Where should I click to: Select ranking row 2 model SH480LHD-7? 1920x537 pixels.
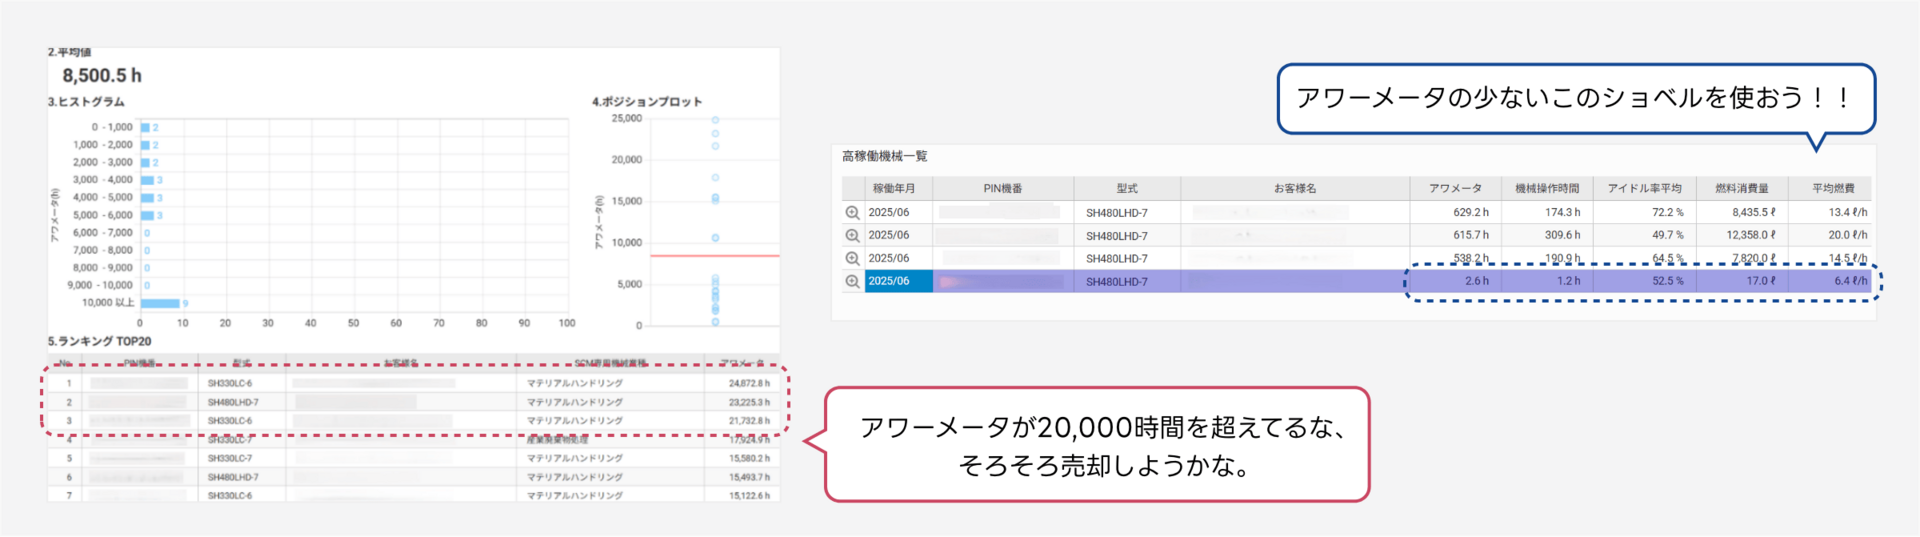pyautogui.click(x=233, y=402)
